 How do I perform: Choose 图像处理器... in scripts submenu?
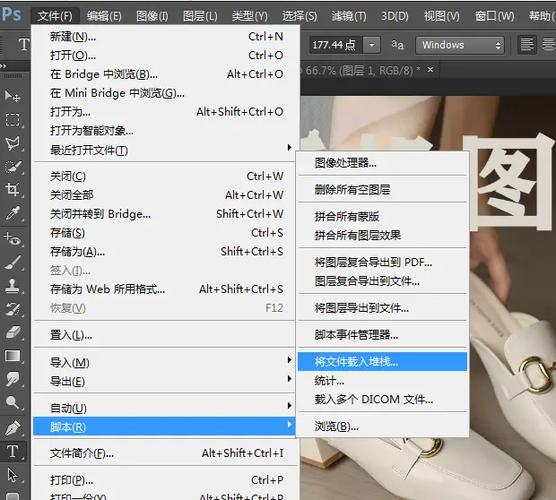382,163
